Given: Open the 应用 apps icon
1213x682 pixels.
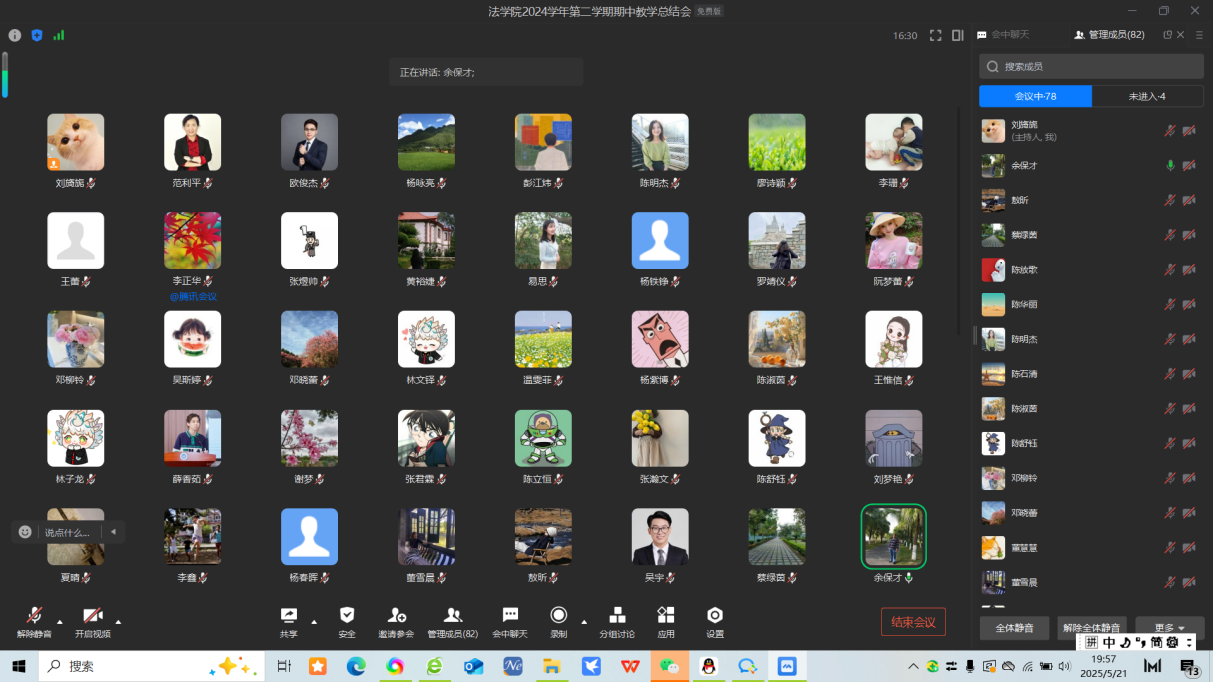Looking at the screenshot, I should pyautogui.click(x=666, y=616).
